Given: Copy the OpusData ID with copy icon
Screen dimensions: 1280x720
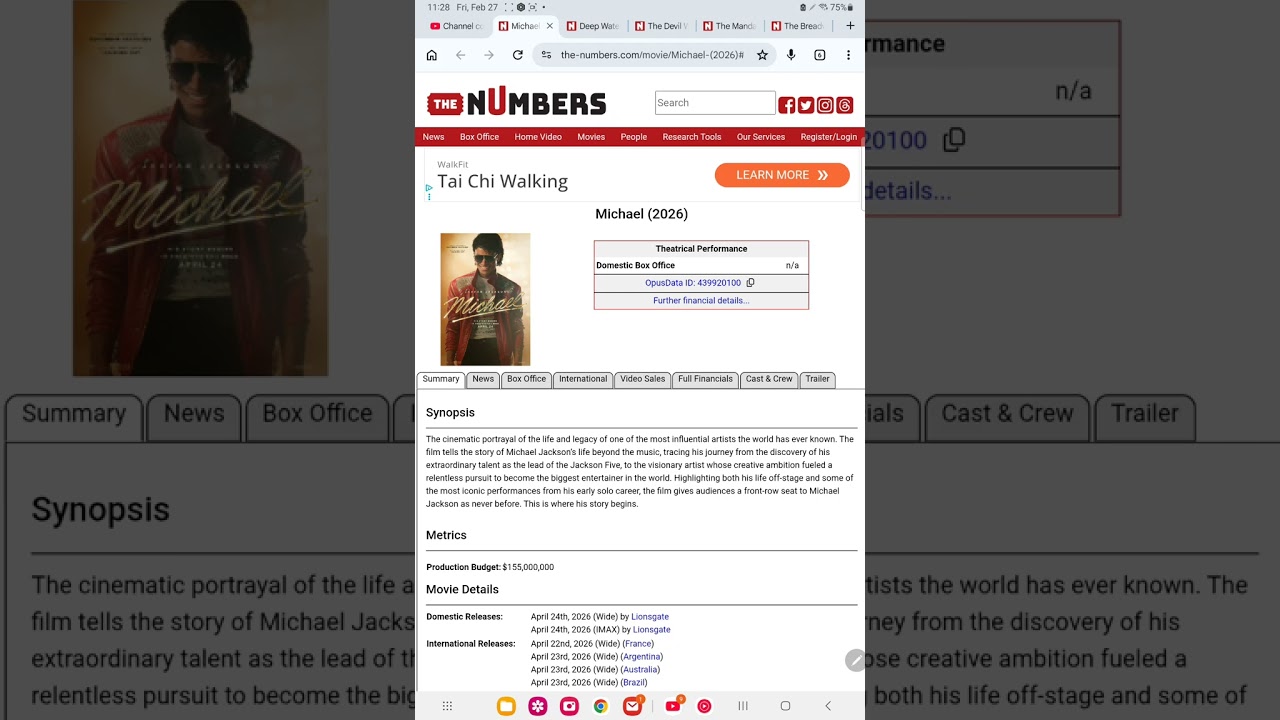Looking at the screenshot, I should pyautogui.click(x=750, y=283).
